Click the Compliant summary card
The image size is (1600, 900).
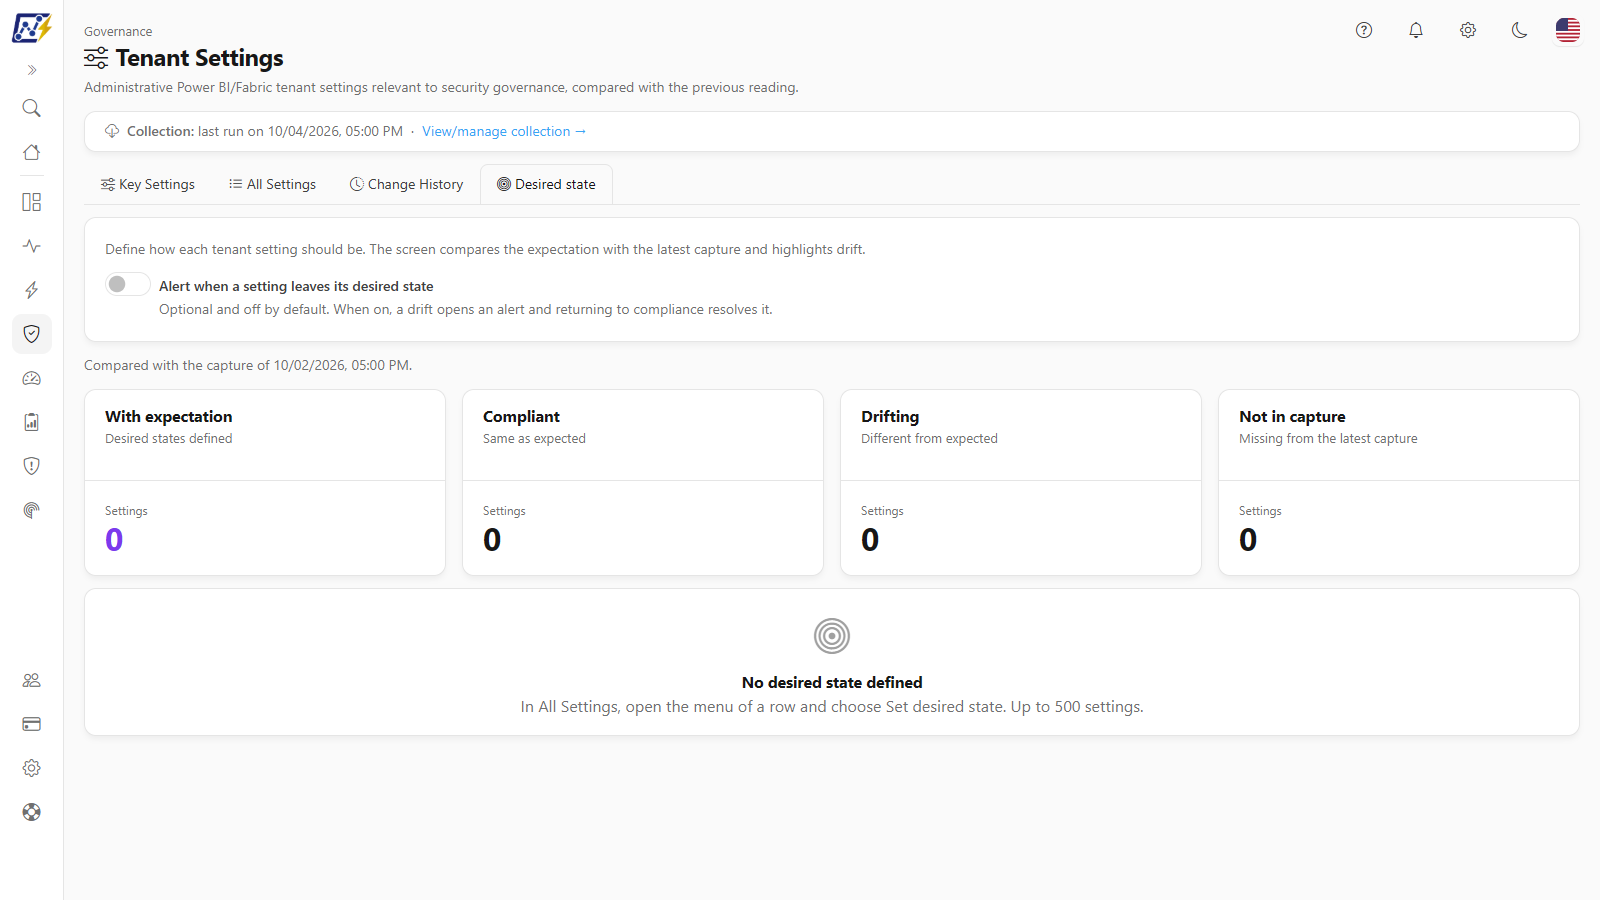[643, 482]
